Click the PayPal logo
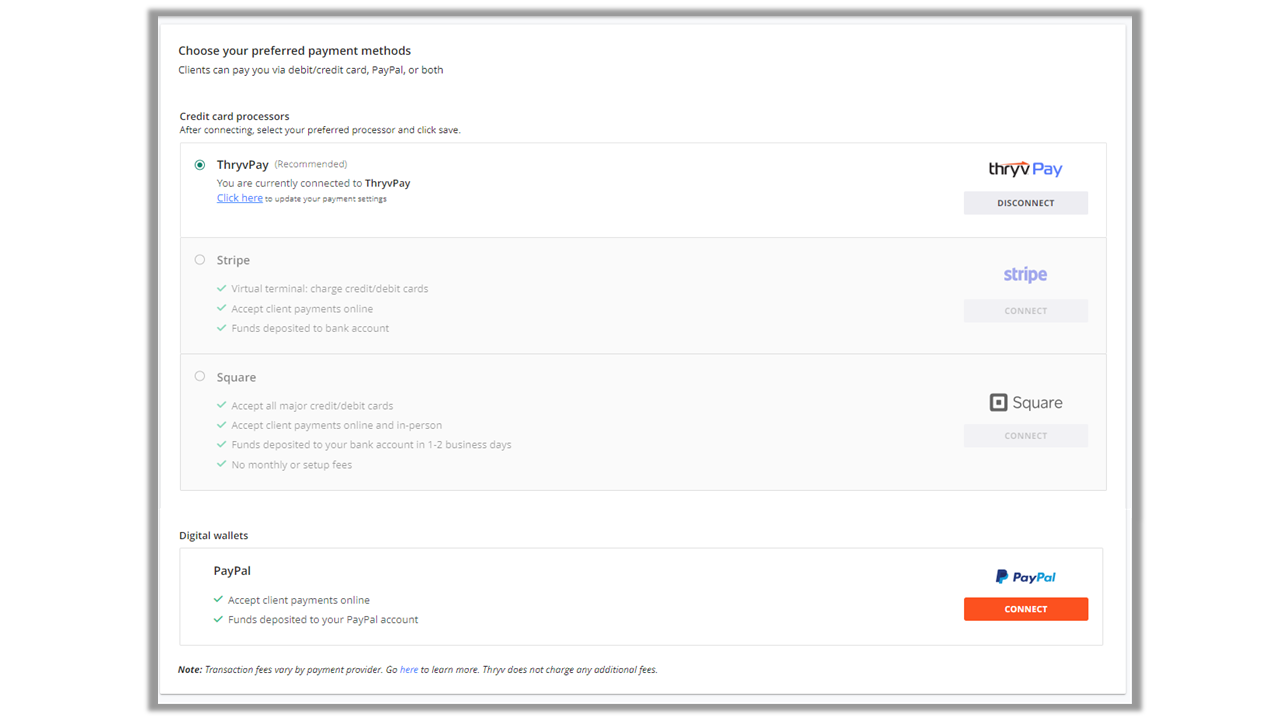 [x=1025, y=577]
